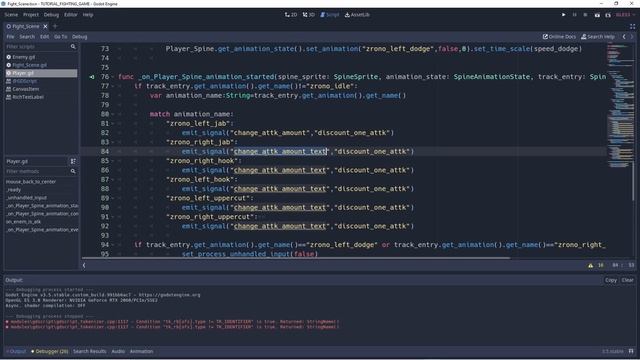The height and width of the screenshot is (360, 640).
Task: Open the Project menu
Action: [31, 15]
